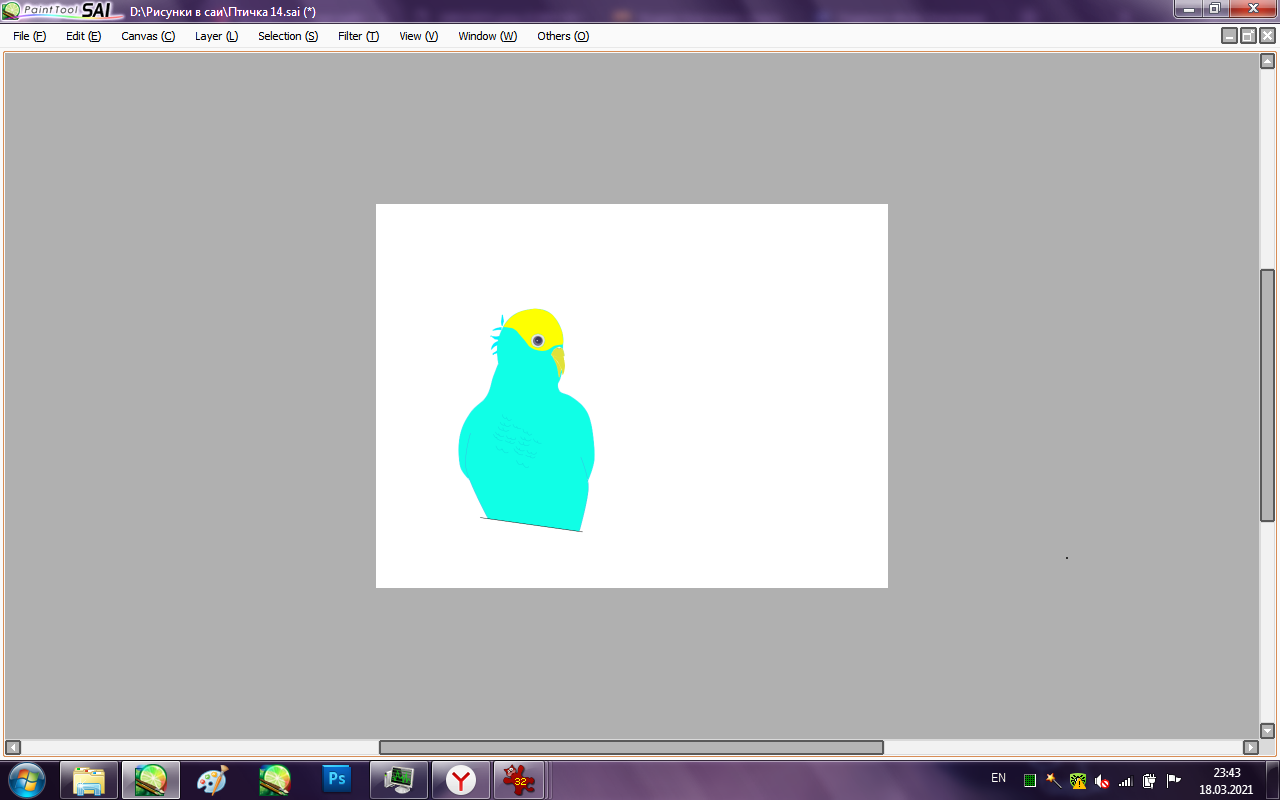
Task: Open Yandex Browser from the taskbar
Action: (x=460, y=779)
